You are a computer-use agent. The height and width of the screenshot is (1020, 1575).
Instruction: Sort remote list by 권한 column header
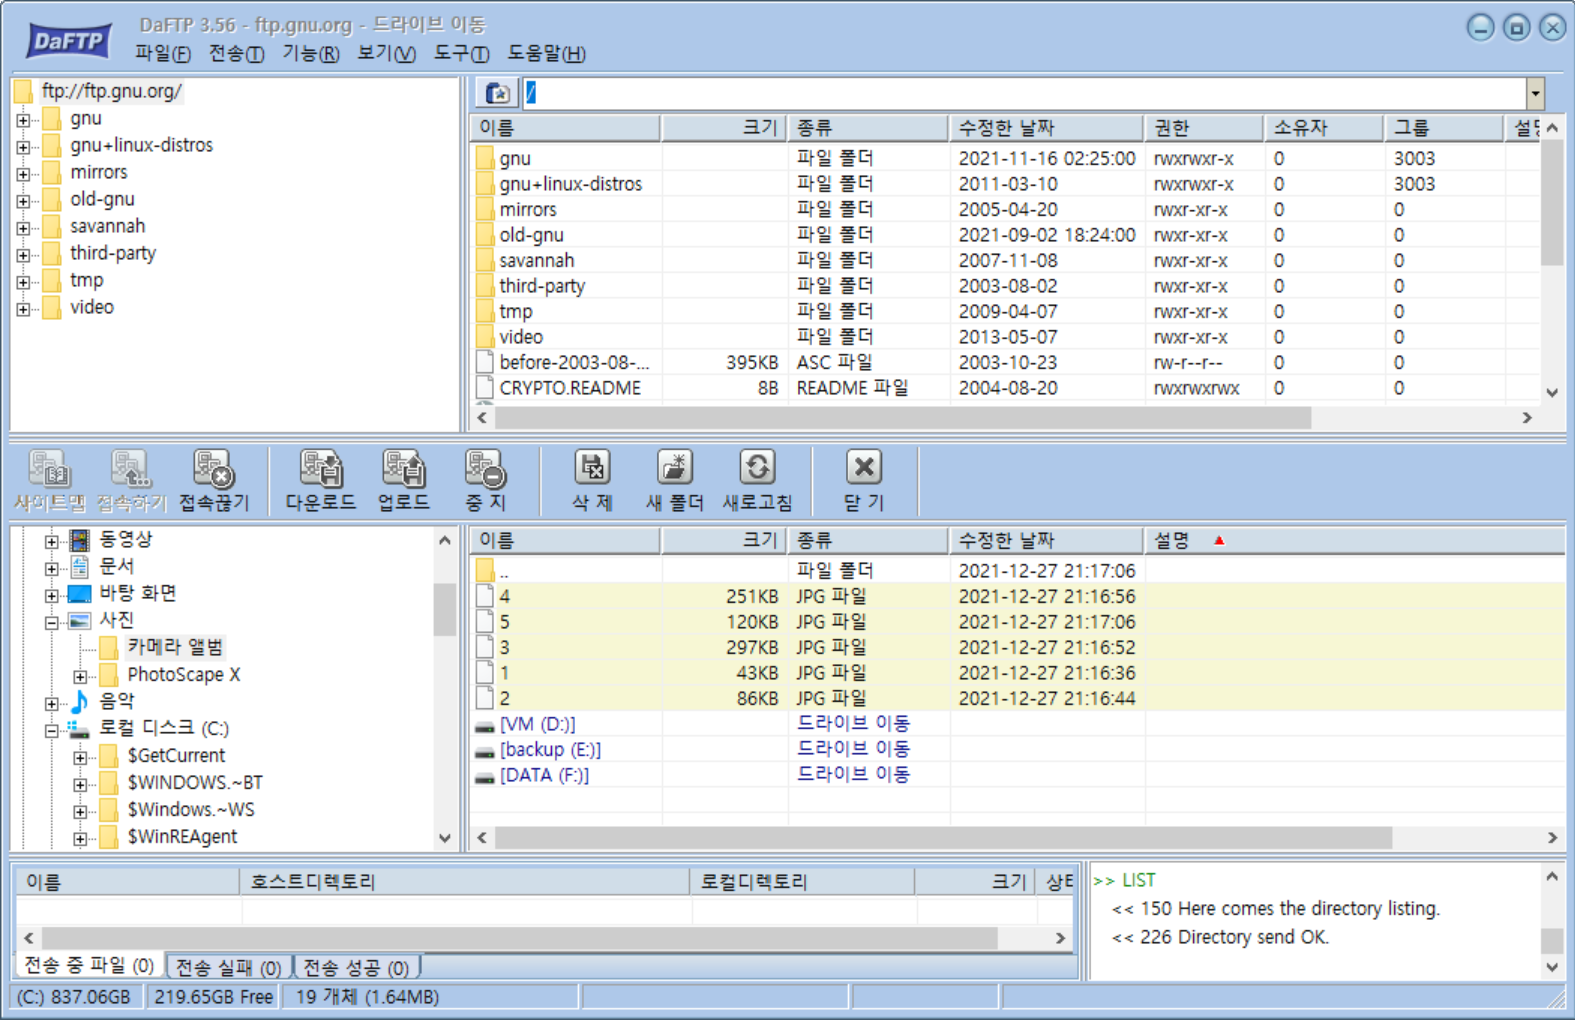point(1203,128)
